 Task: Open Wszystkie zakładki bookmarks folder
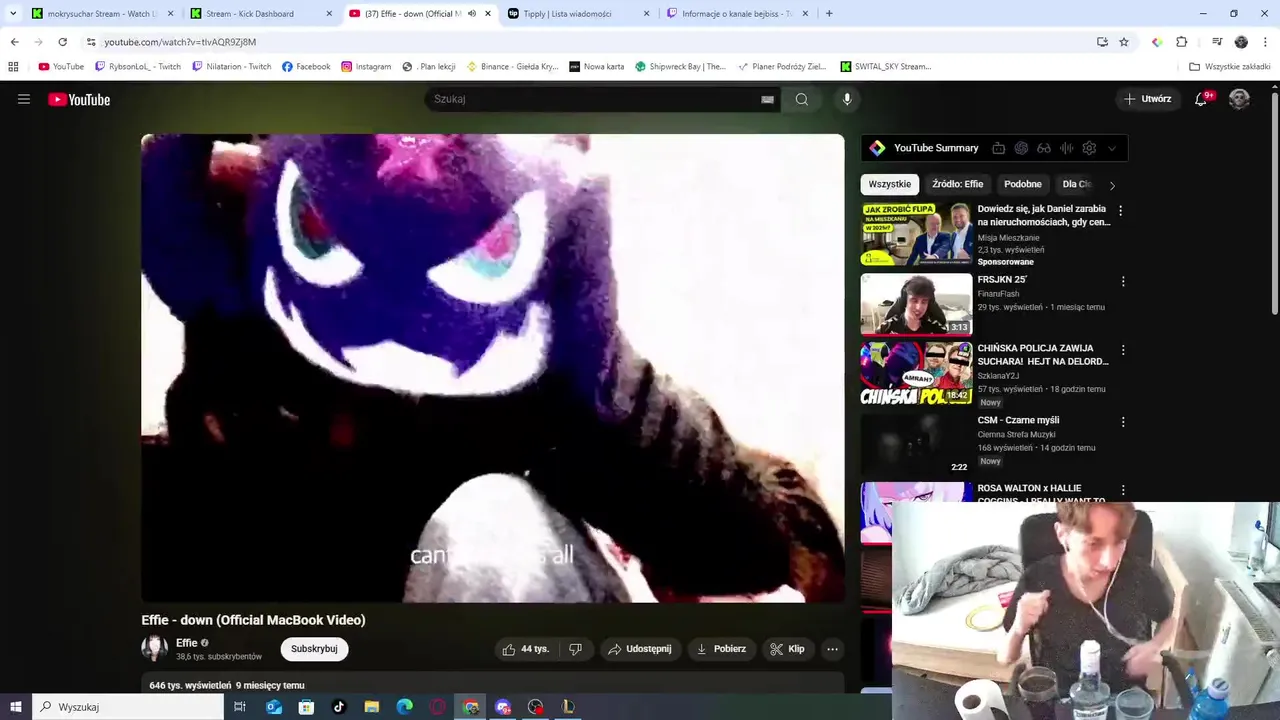tap(1230, 67)
